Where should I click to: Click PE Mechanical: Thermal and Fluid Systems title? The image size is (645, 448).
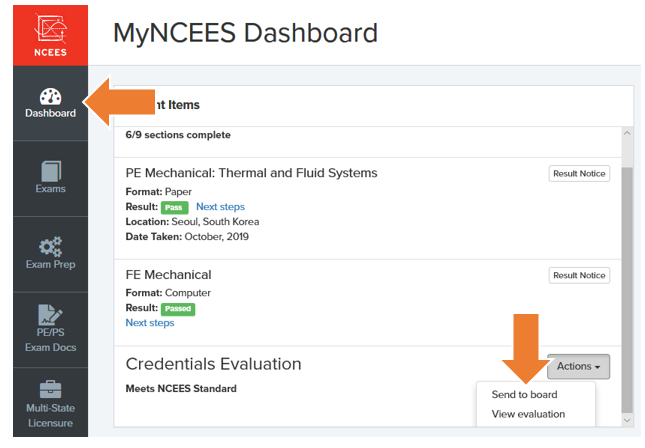251,173
